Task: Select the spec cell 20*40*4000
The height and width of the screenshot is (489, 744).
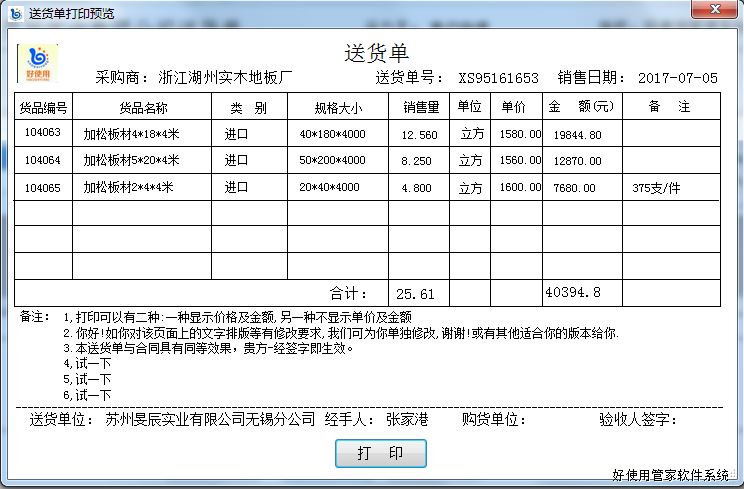Action: click(332, 187)
